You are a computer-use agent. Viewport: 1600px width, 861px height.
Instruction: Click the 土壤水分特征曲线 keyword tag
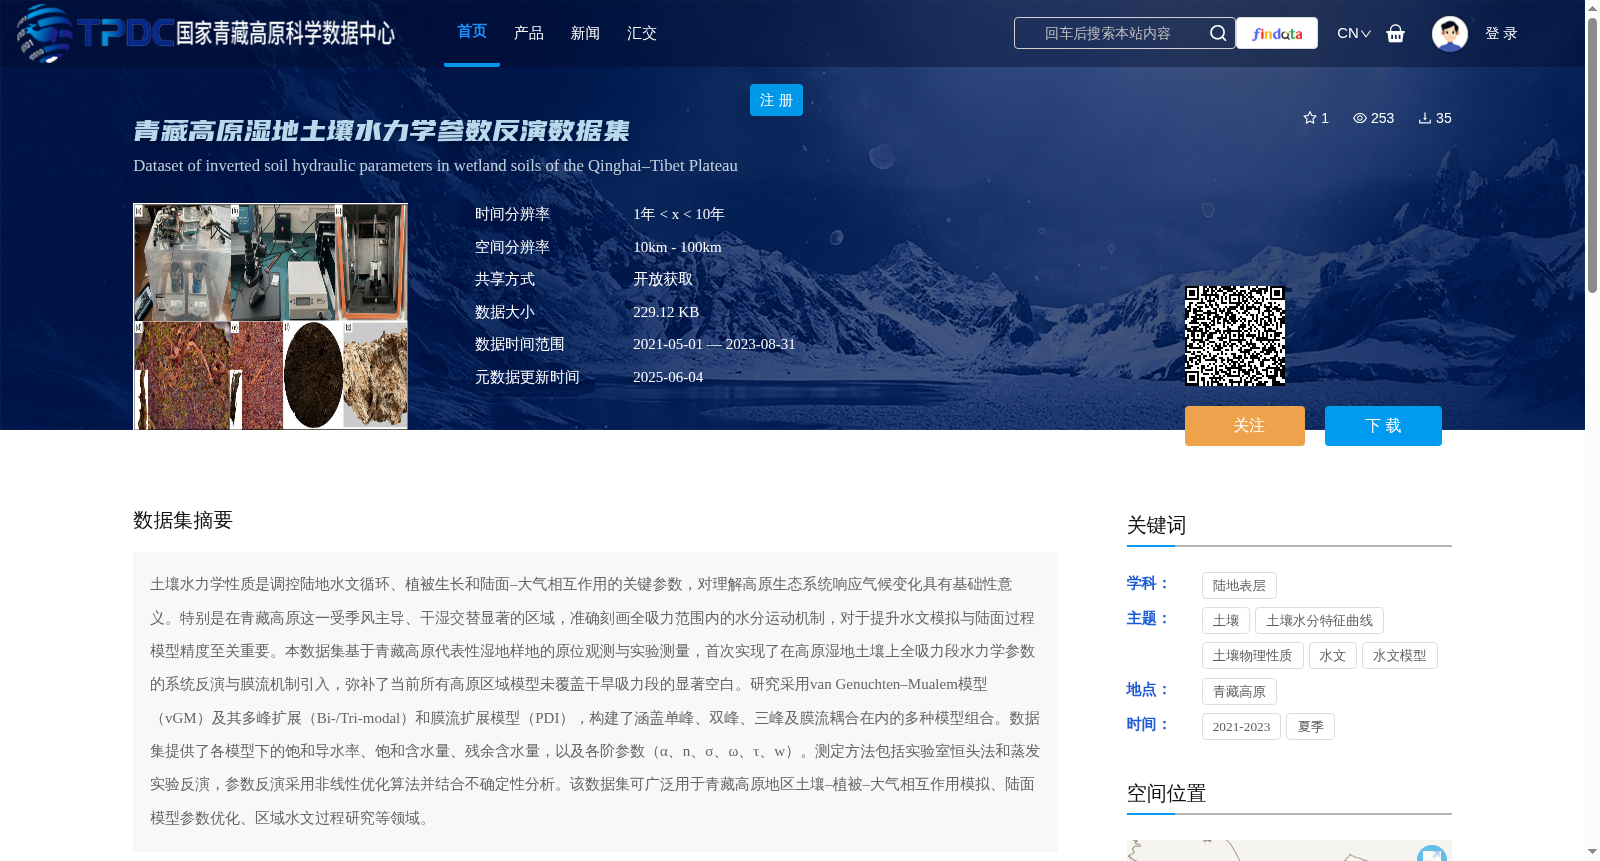1319,621
